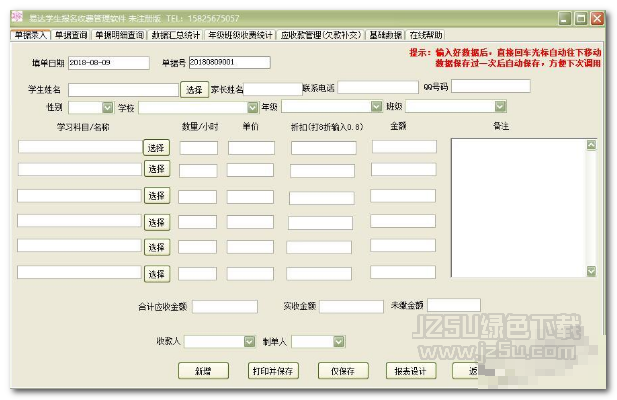This screenshot has height=400, width=617.
Task: Click 备注 scrollbar down arrow
Action: [591, 271]
